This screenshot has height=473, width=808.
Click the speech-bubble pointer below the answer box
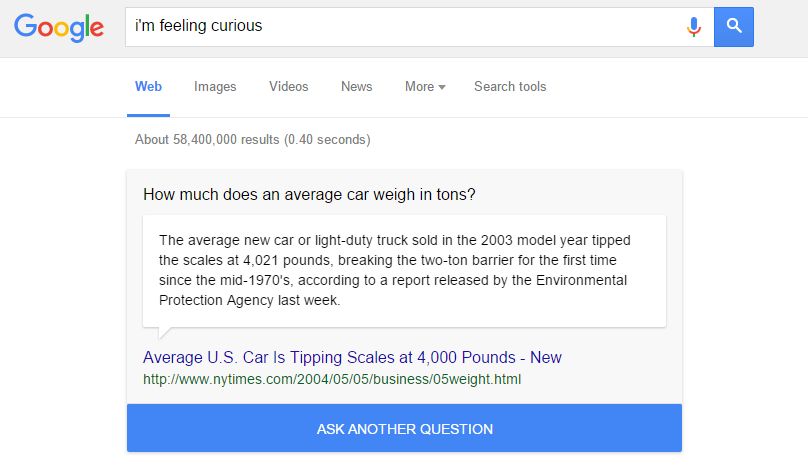click(x=164, y=332)
